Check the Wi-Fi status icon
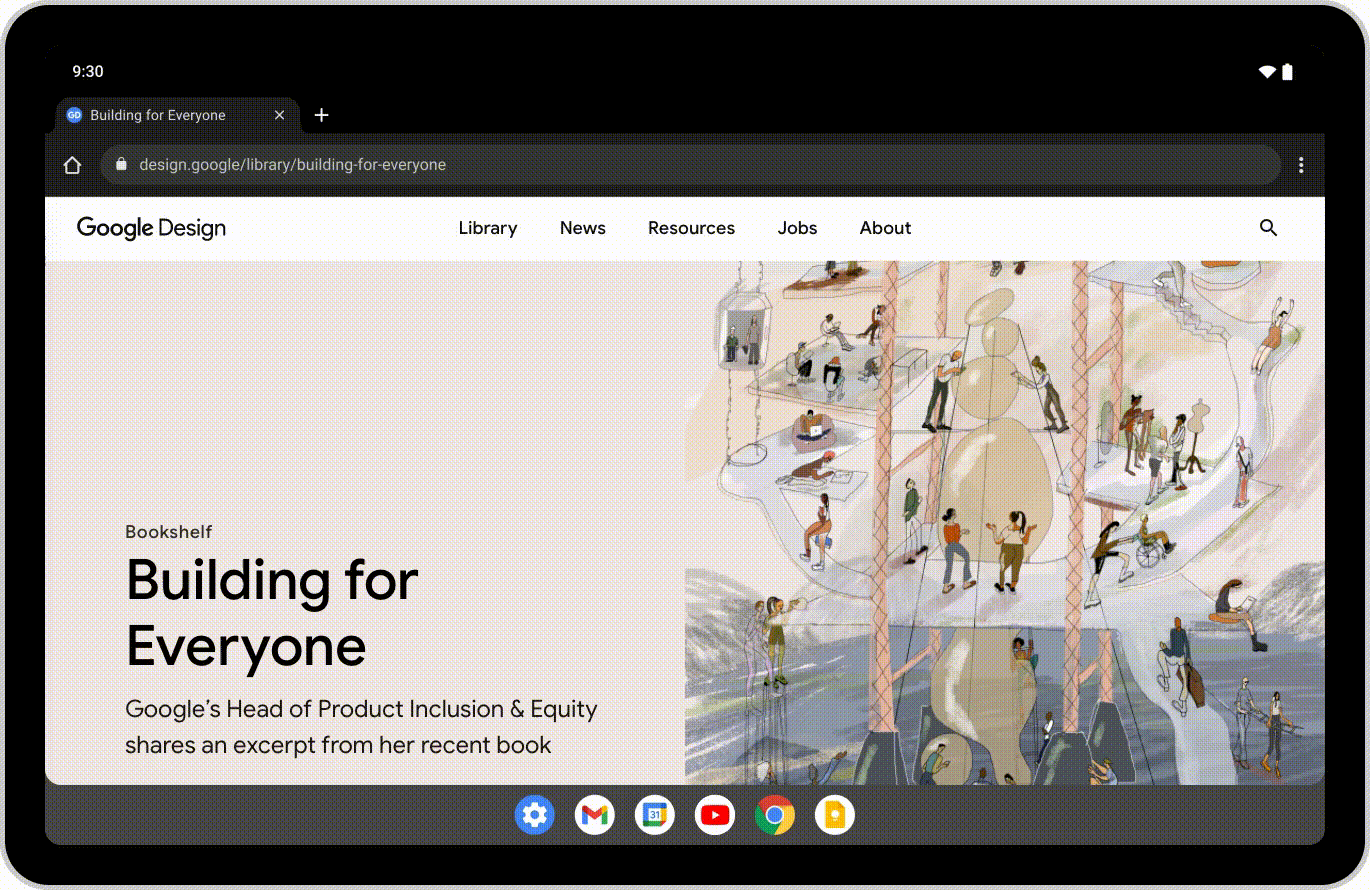 (1267, 72)
